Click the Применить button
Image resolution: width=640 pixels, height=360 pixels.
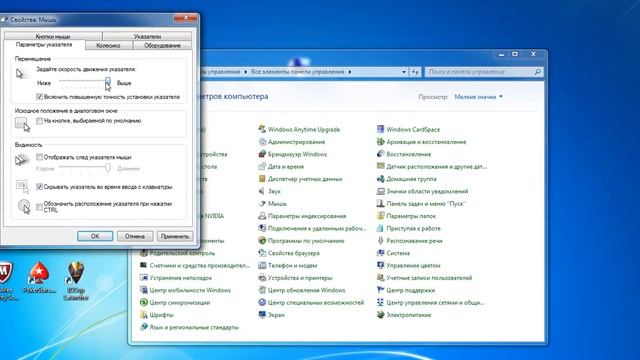175,236
